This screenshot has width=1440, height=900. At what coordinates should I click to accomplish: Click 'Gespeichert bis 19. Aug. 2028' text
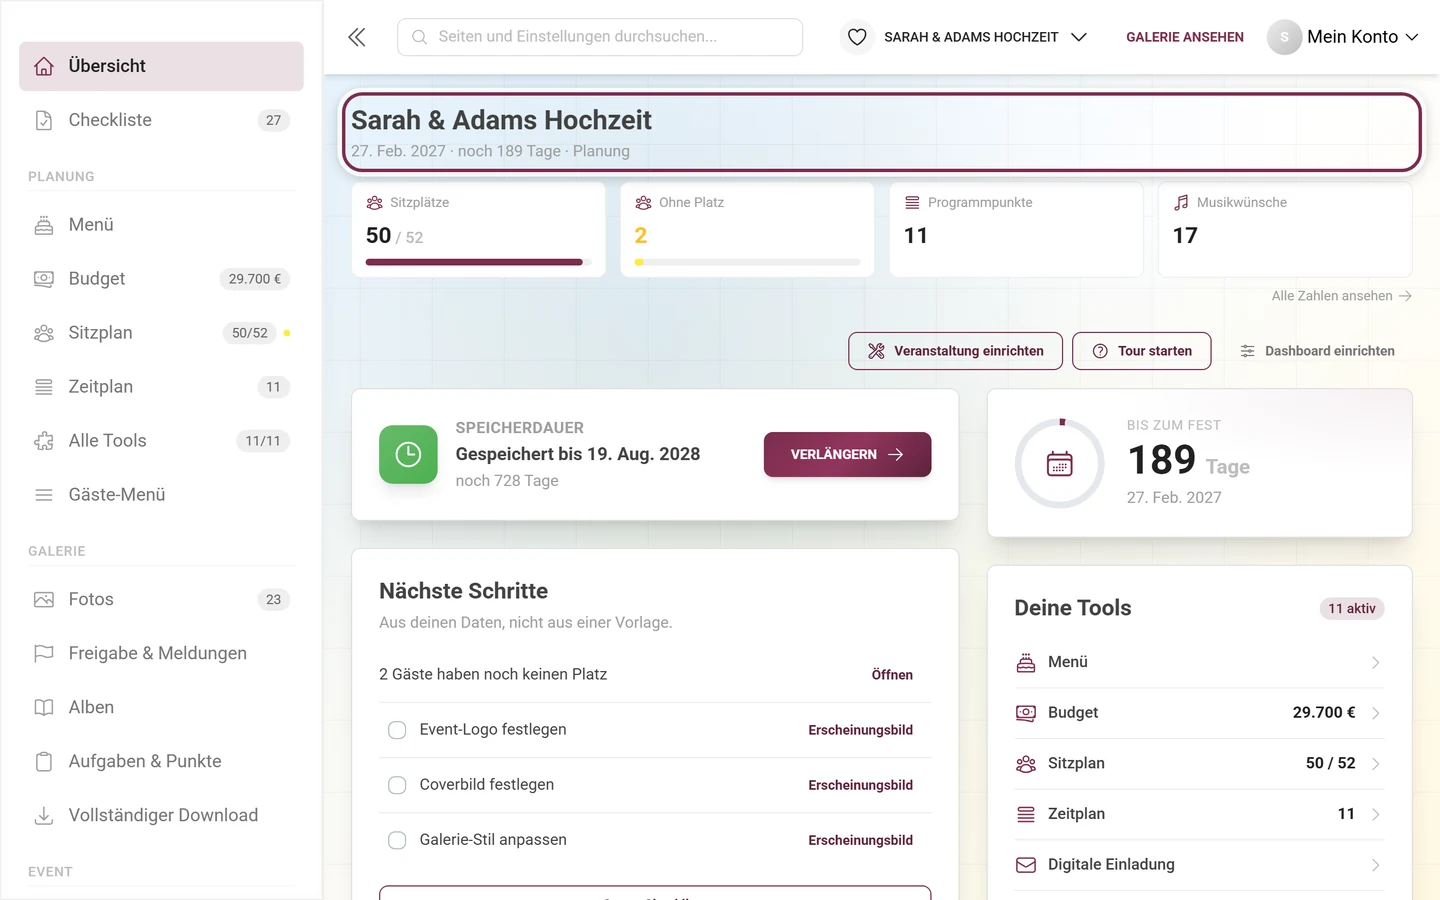[x=578, y=454]
